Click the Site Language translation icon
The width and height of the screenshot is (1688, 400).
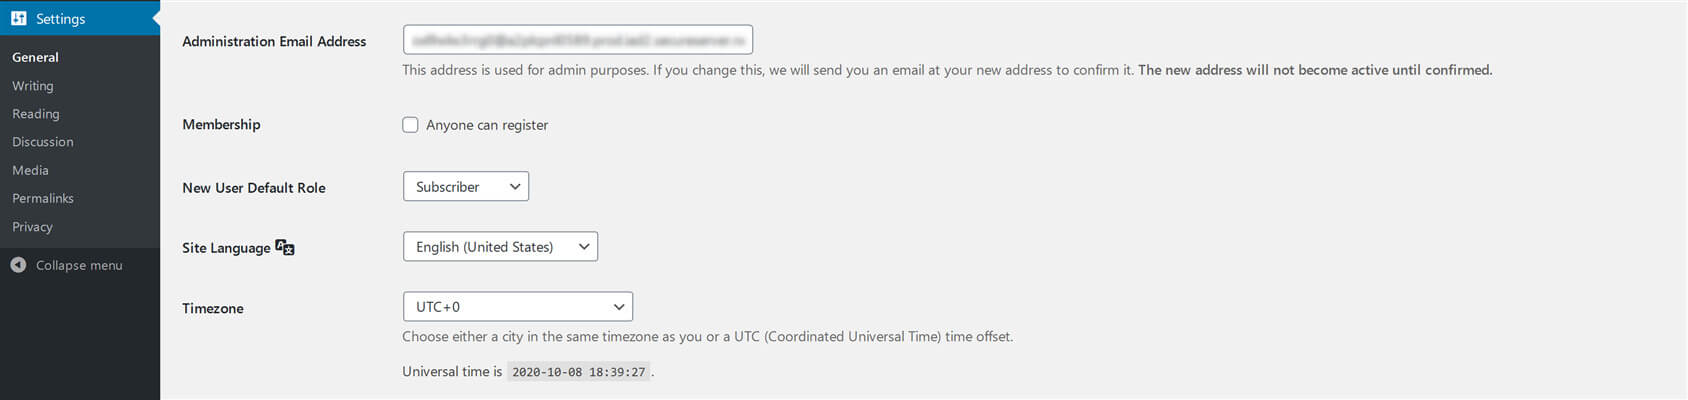(285, 247)
